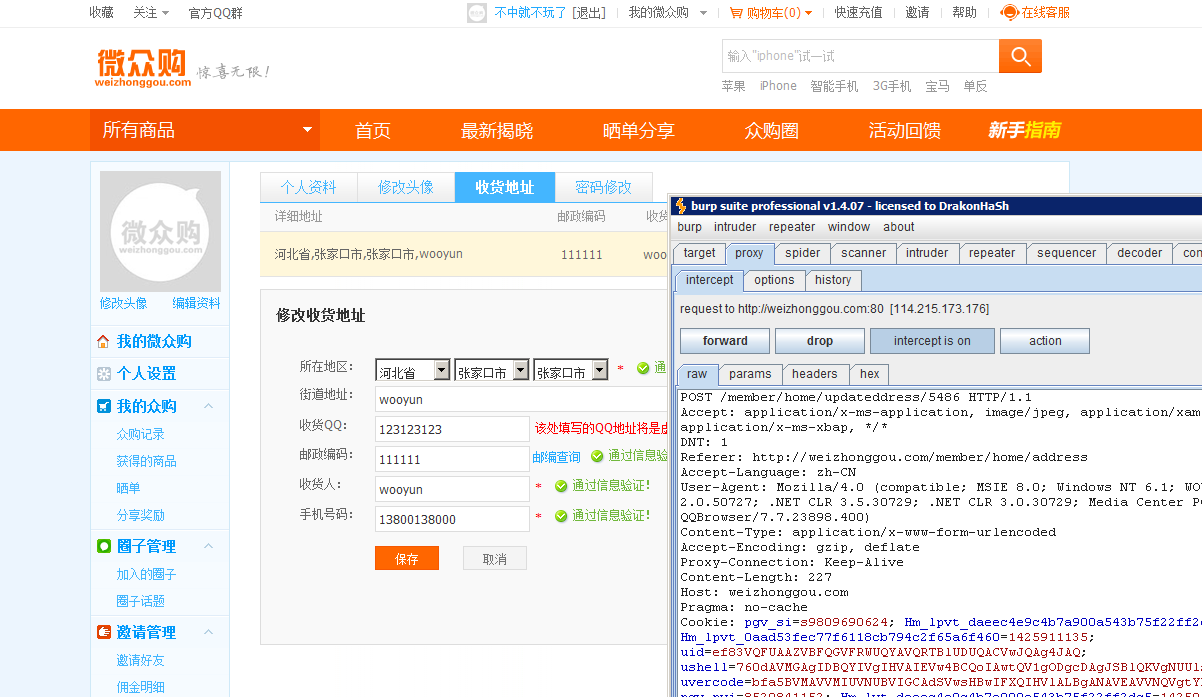Collapse the 圈子管理 sidebar section

[208, 546]
